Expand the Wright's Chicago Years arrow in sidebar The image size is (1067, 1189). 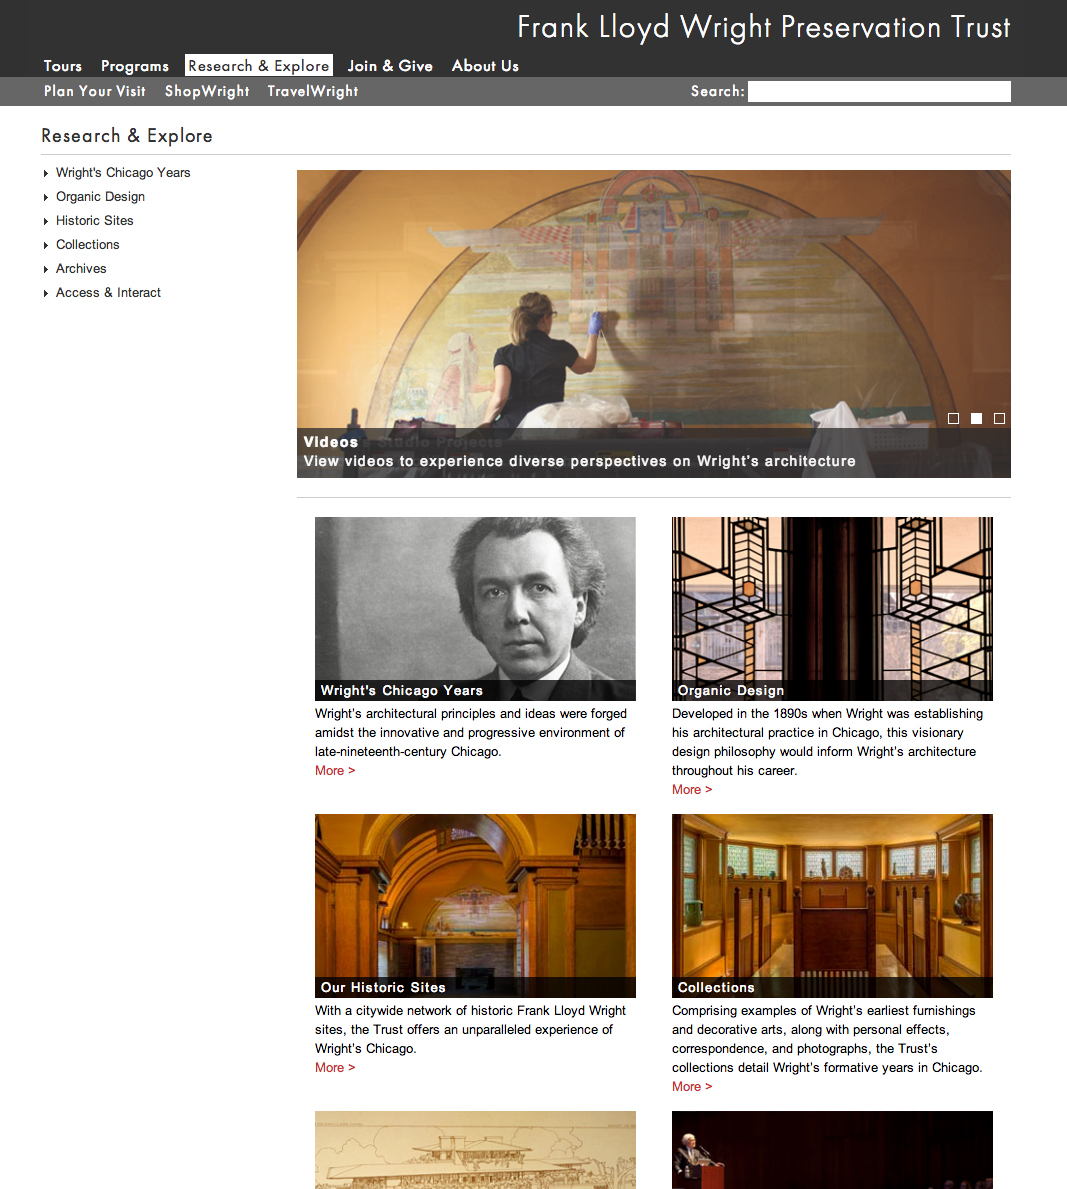pyautogui.click(x=46, y=174)
